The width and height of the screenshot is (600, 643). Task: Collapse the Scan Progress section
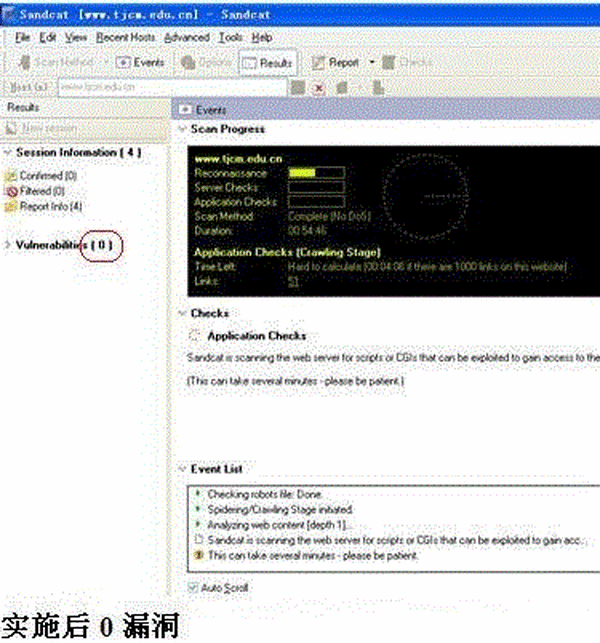182,129
